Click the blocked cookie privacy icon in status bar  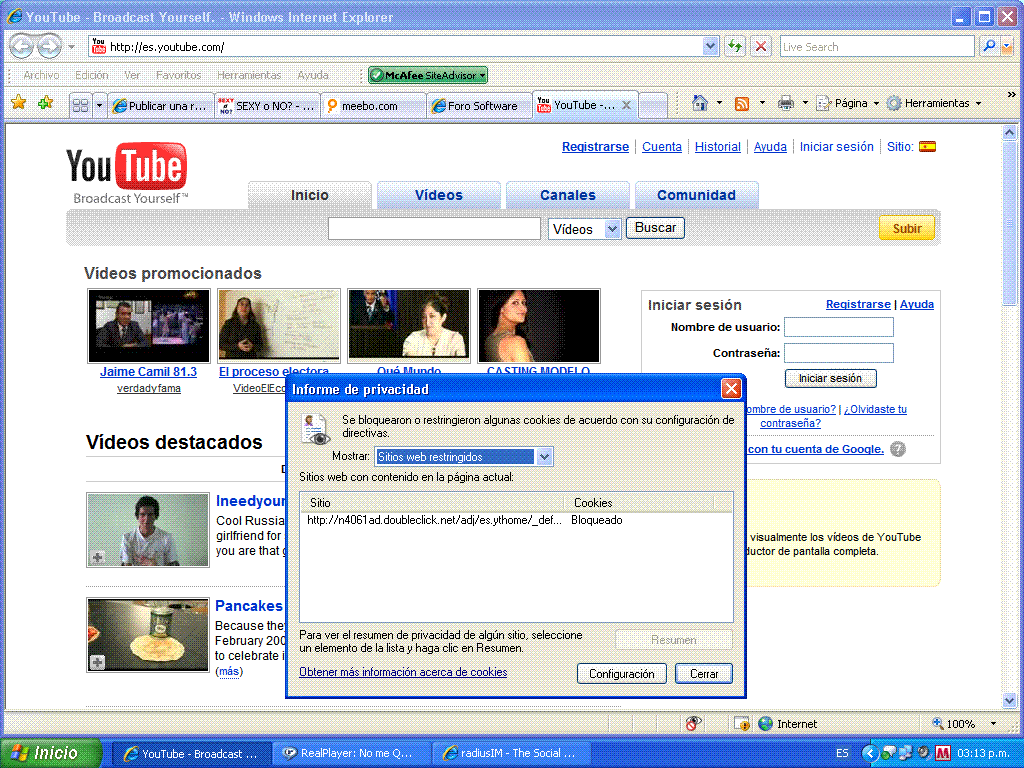[x=694, y=723]
